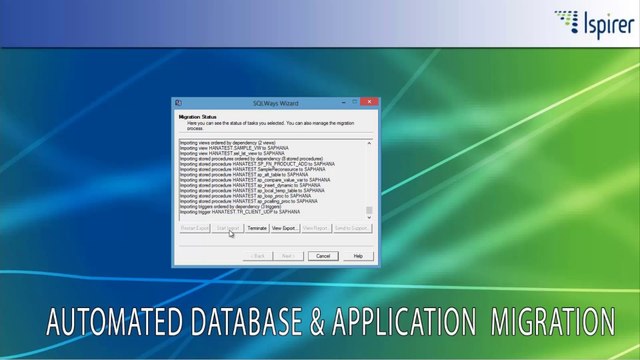640x360 pixels.
Task: Click the Terminate button
Action: (x=257, y=228)
